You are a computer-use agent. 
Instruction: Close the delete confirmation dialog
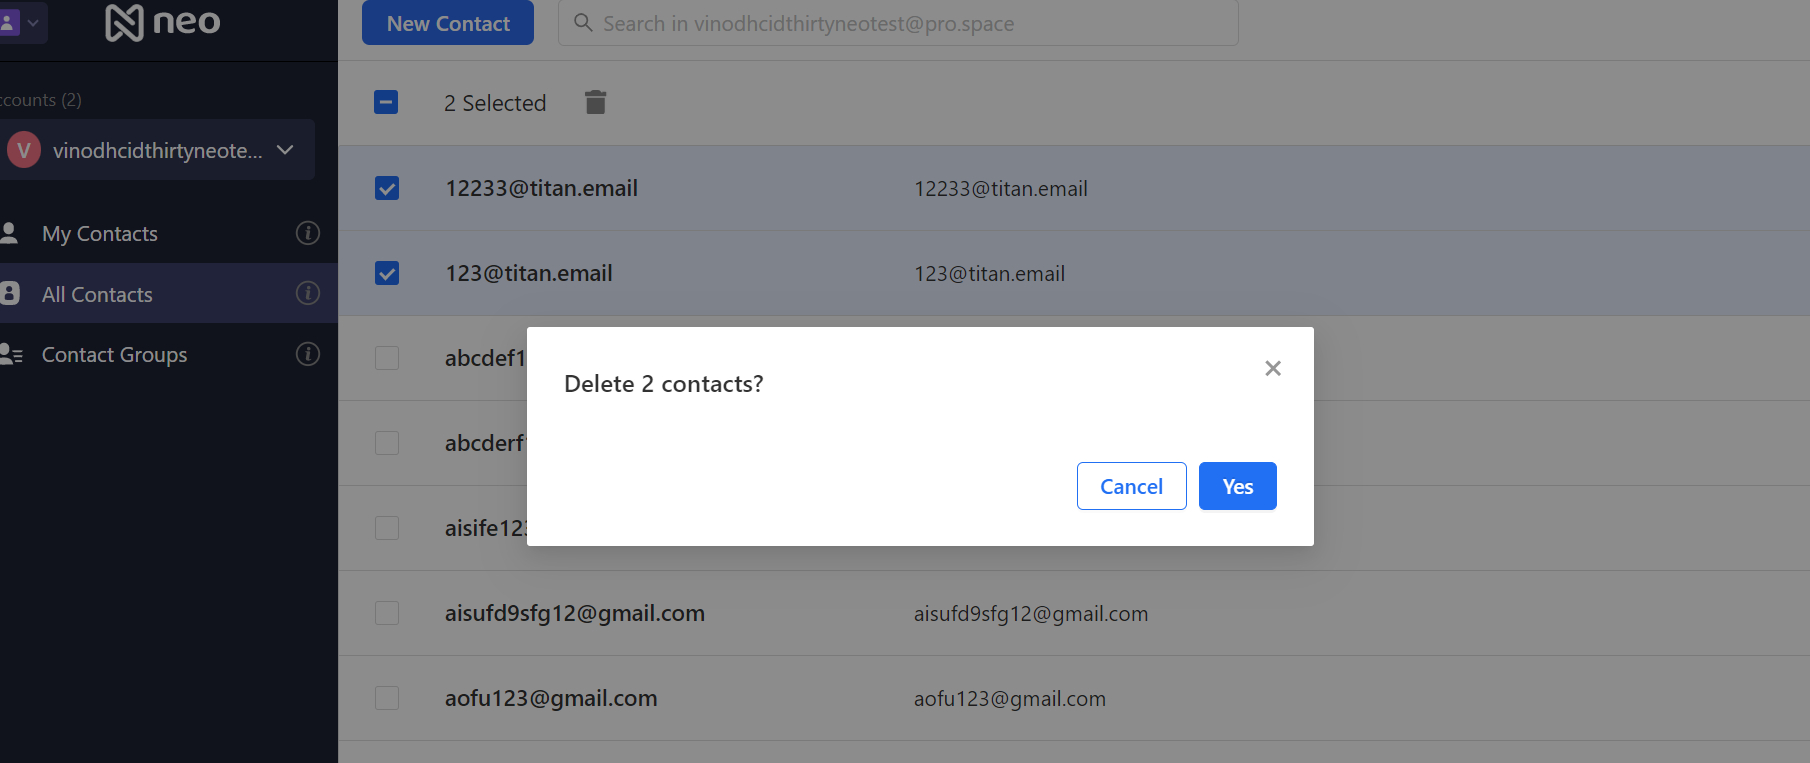click(1272, 368)
